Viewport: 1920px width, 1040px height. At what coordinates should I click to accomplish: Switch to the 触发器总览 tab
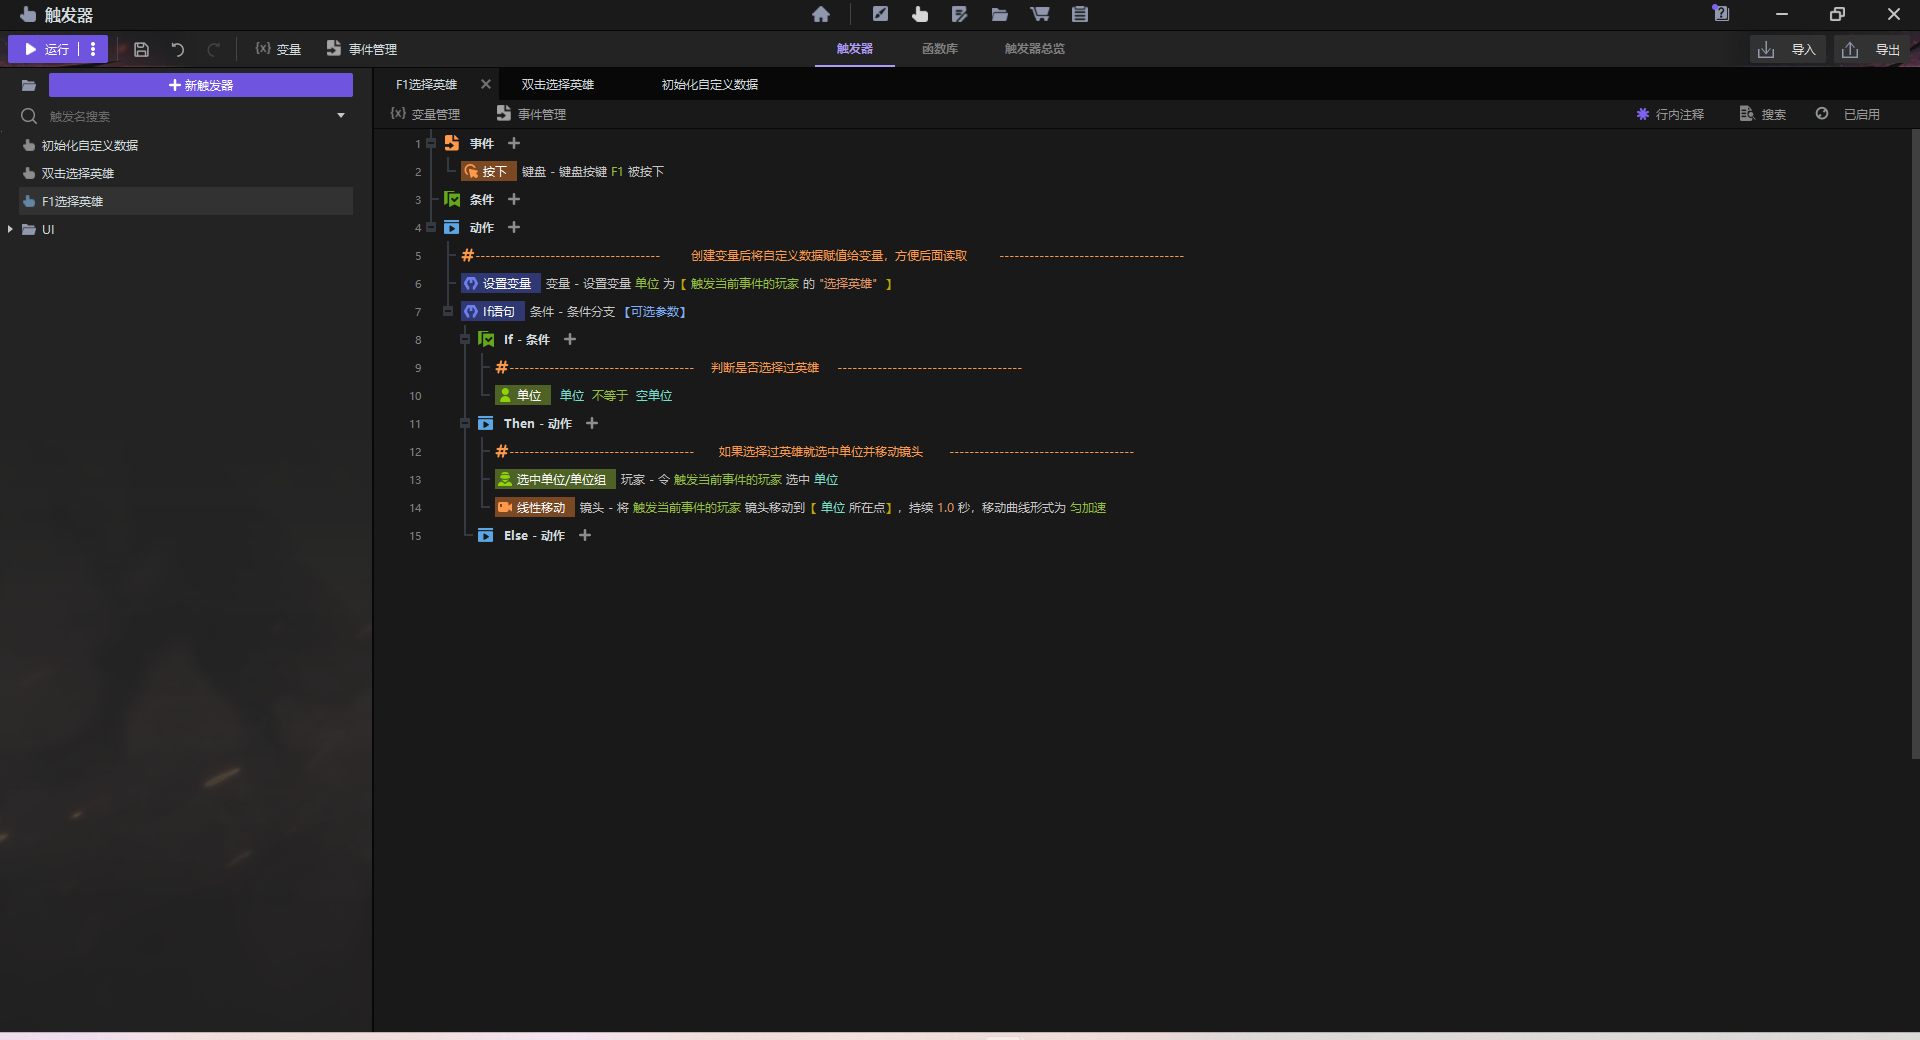click(1035, 49)
